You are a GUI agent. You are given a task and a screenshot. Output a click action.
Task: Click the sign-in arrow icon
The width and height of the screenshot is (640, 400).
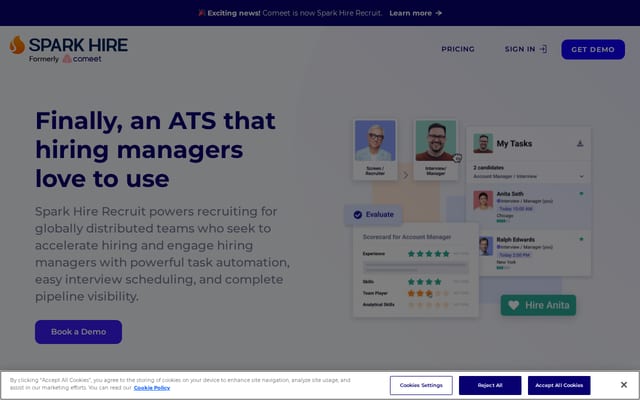click(x=543, y=49)
